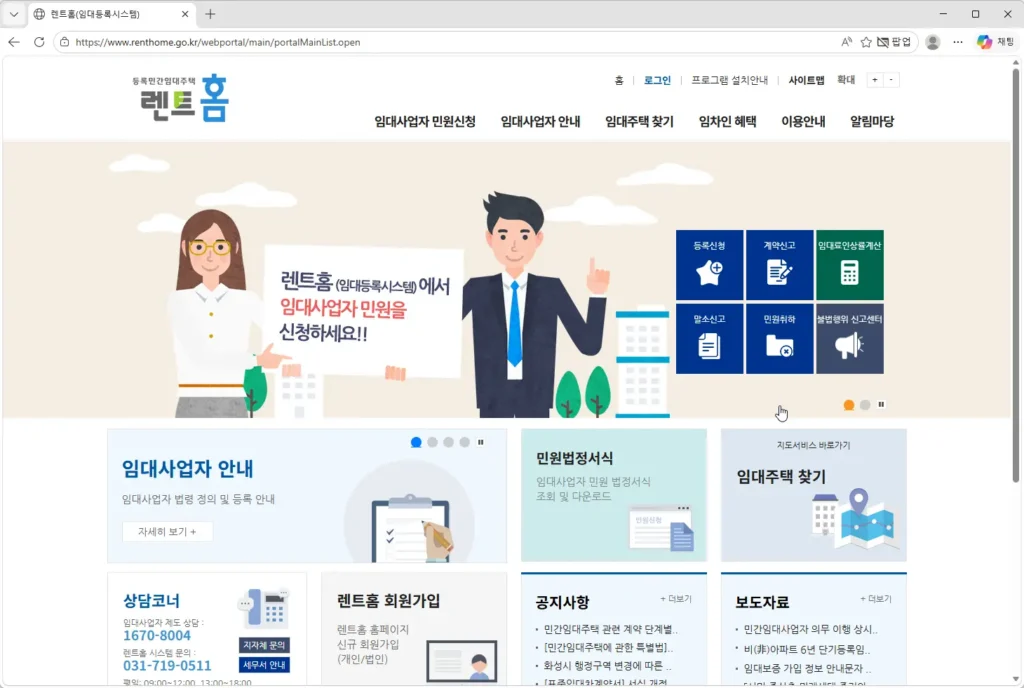Open 프로그램 설치안내 link

pos(729,80)
